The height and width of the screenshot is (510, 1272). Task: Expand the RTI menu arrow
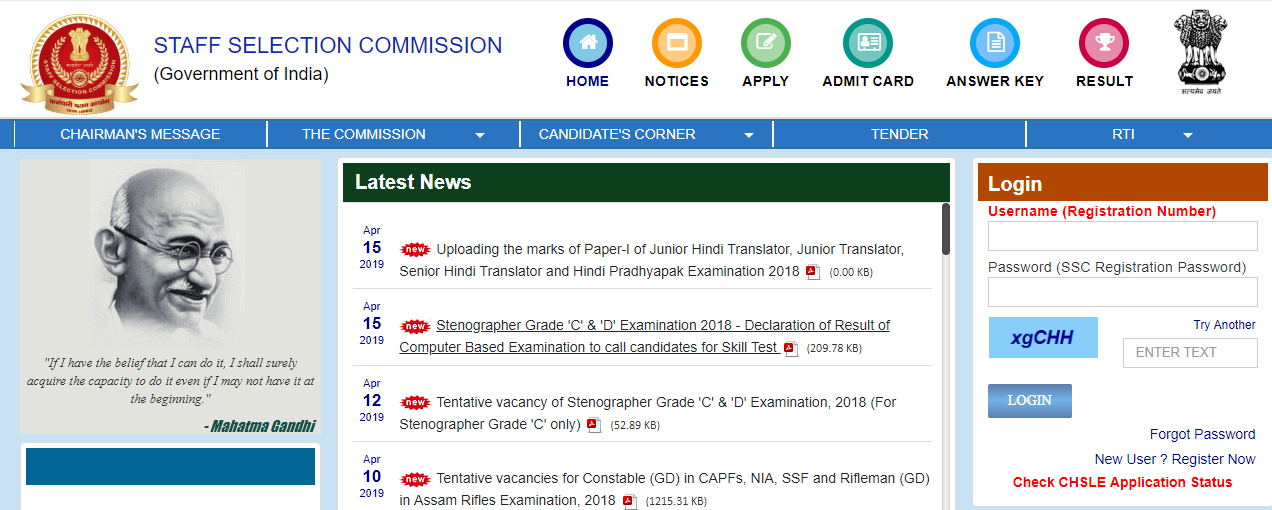[1188, 135]
